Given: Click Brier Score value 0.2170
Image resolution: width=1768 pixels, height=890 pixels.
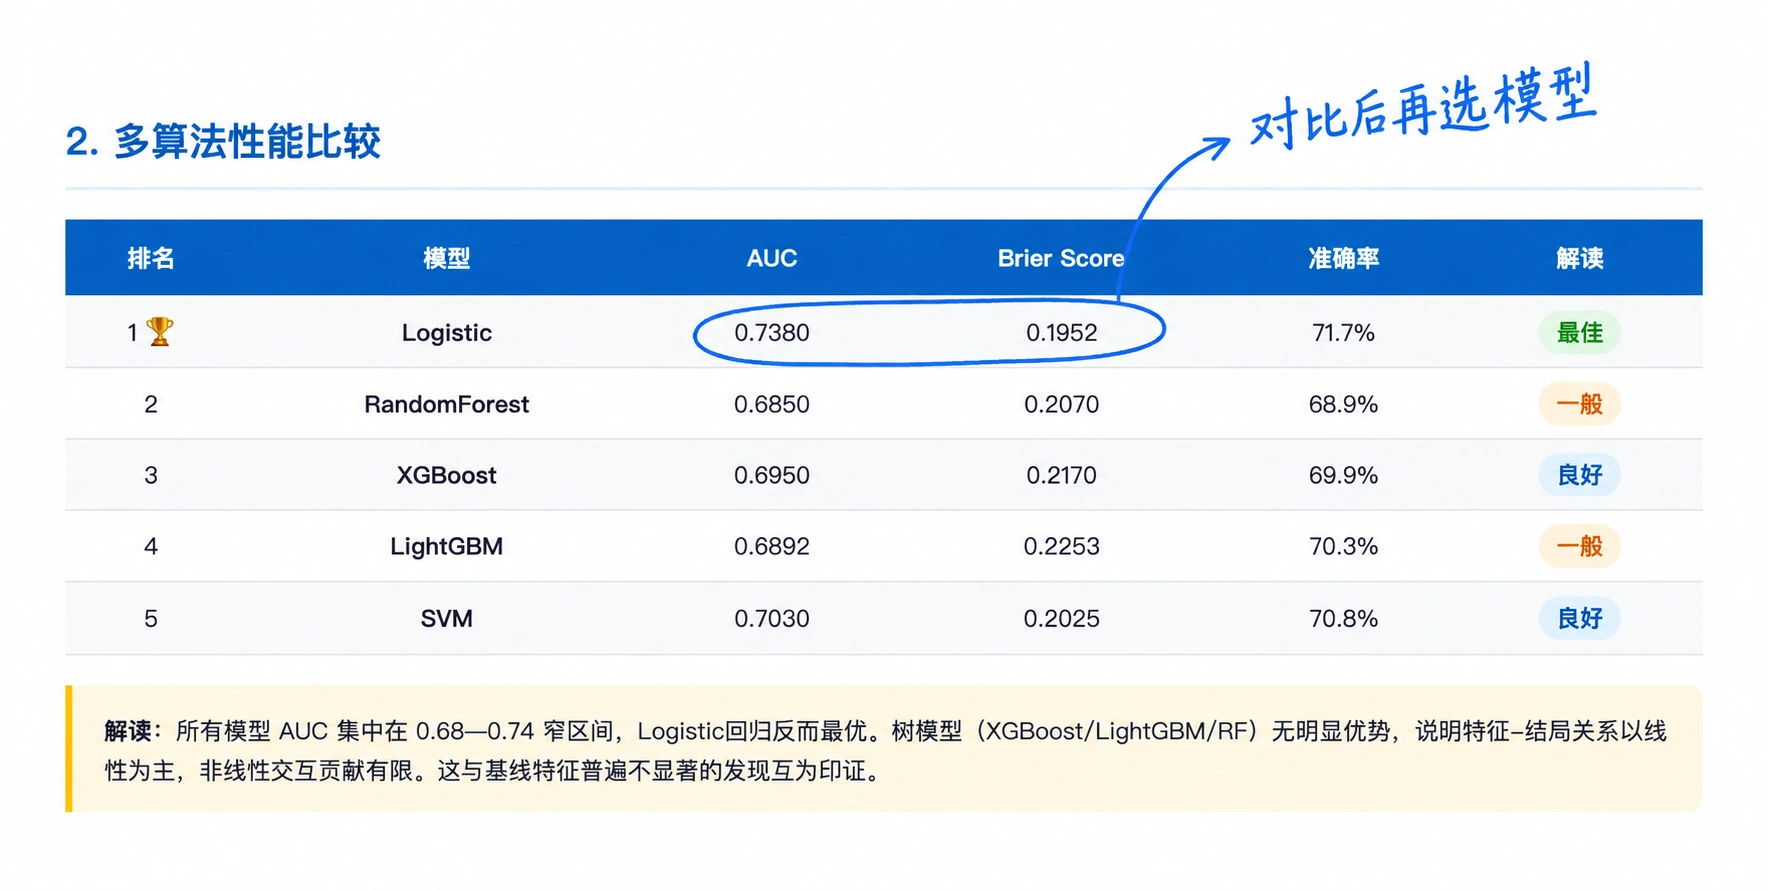Looking at the screenshot, I should [x=1062, y=475].
